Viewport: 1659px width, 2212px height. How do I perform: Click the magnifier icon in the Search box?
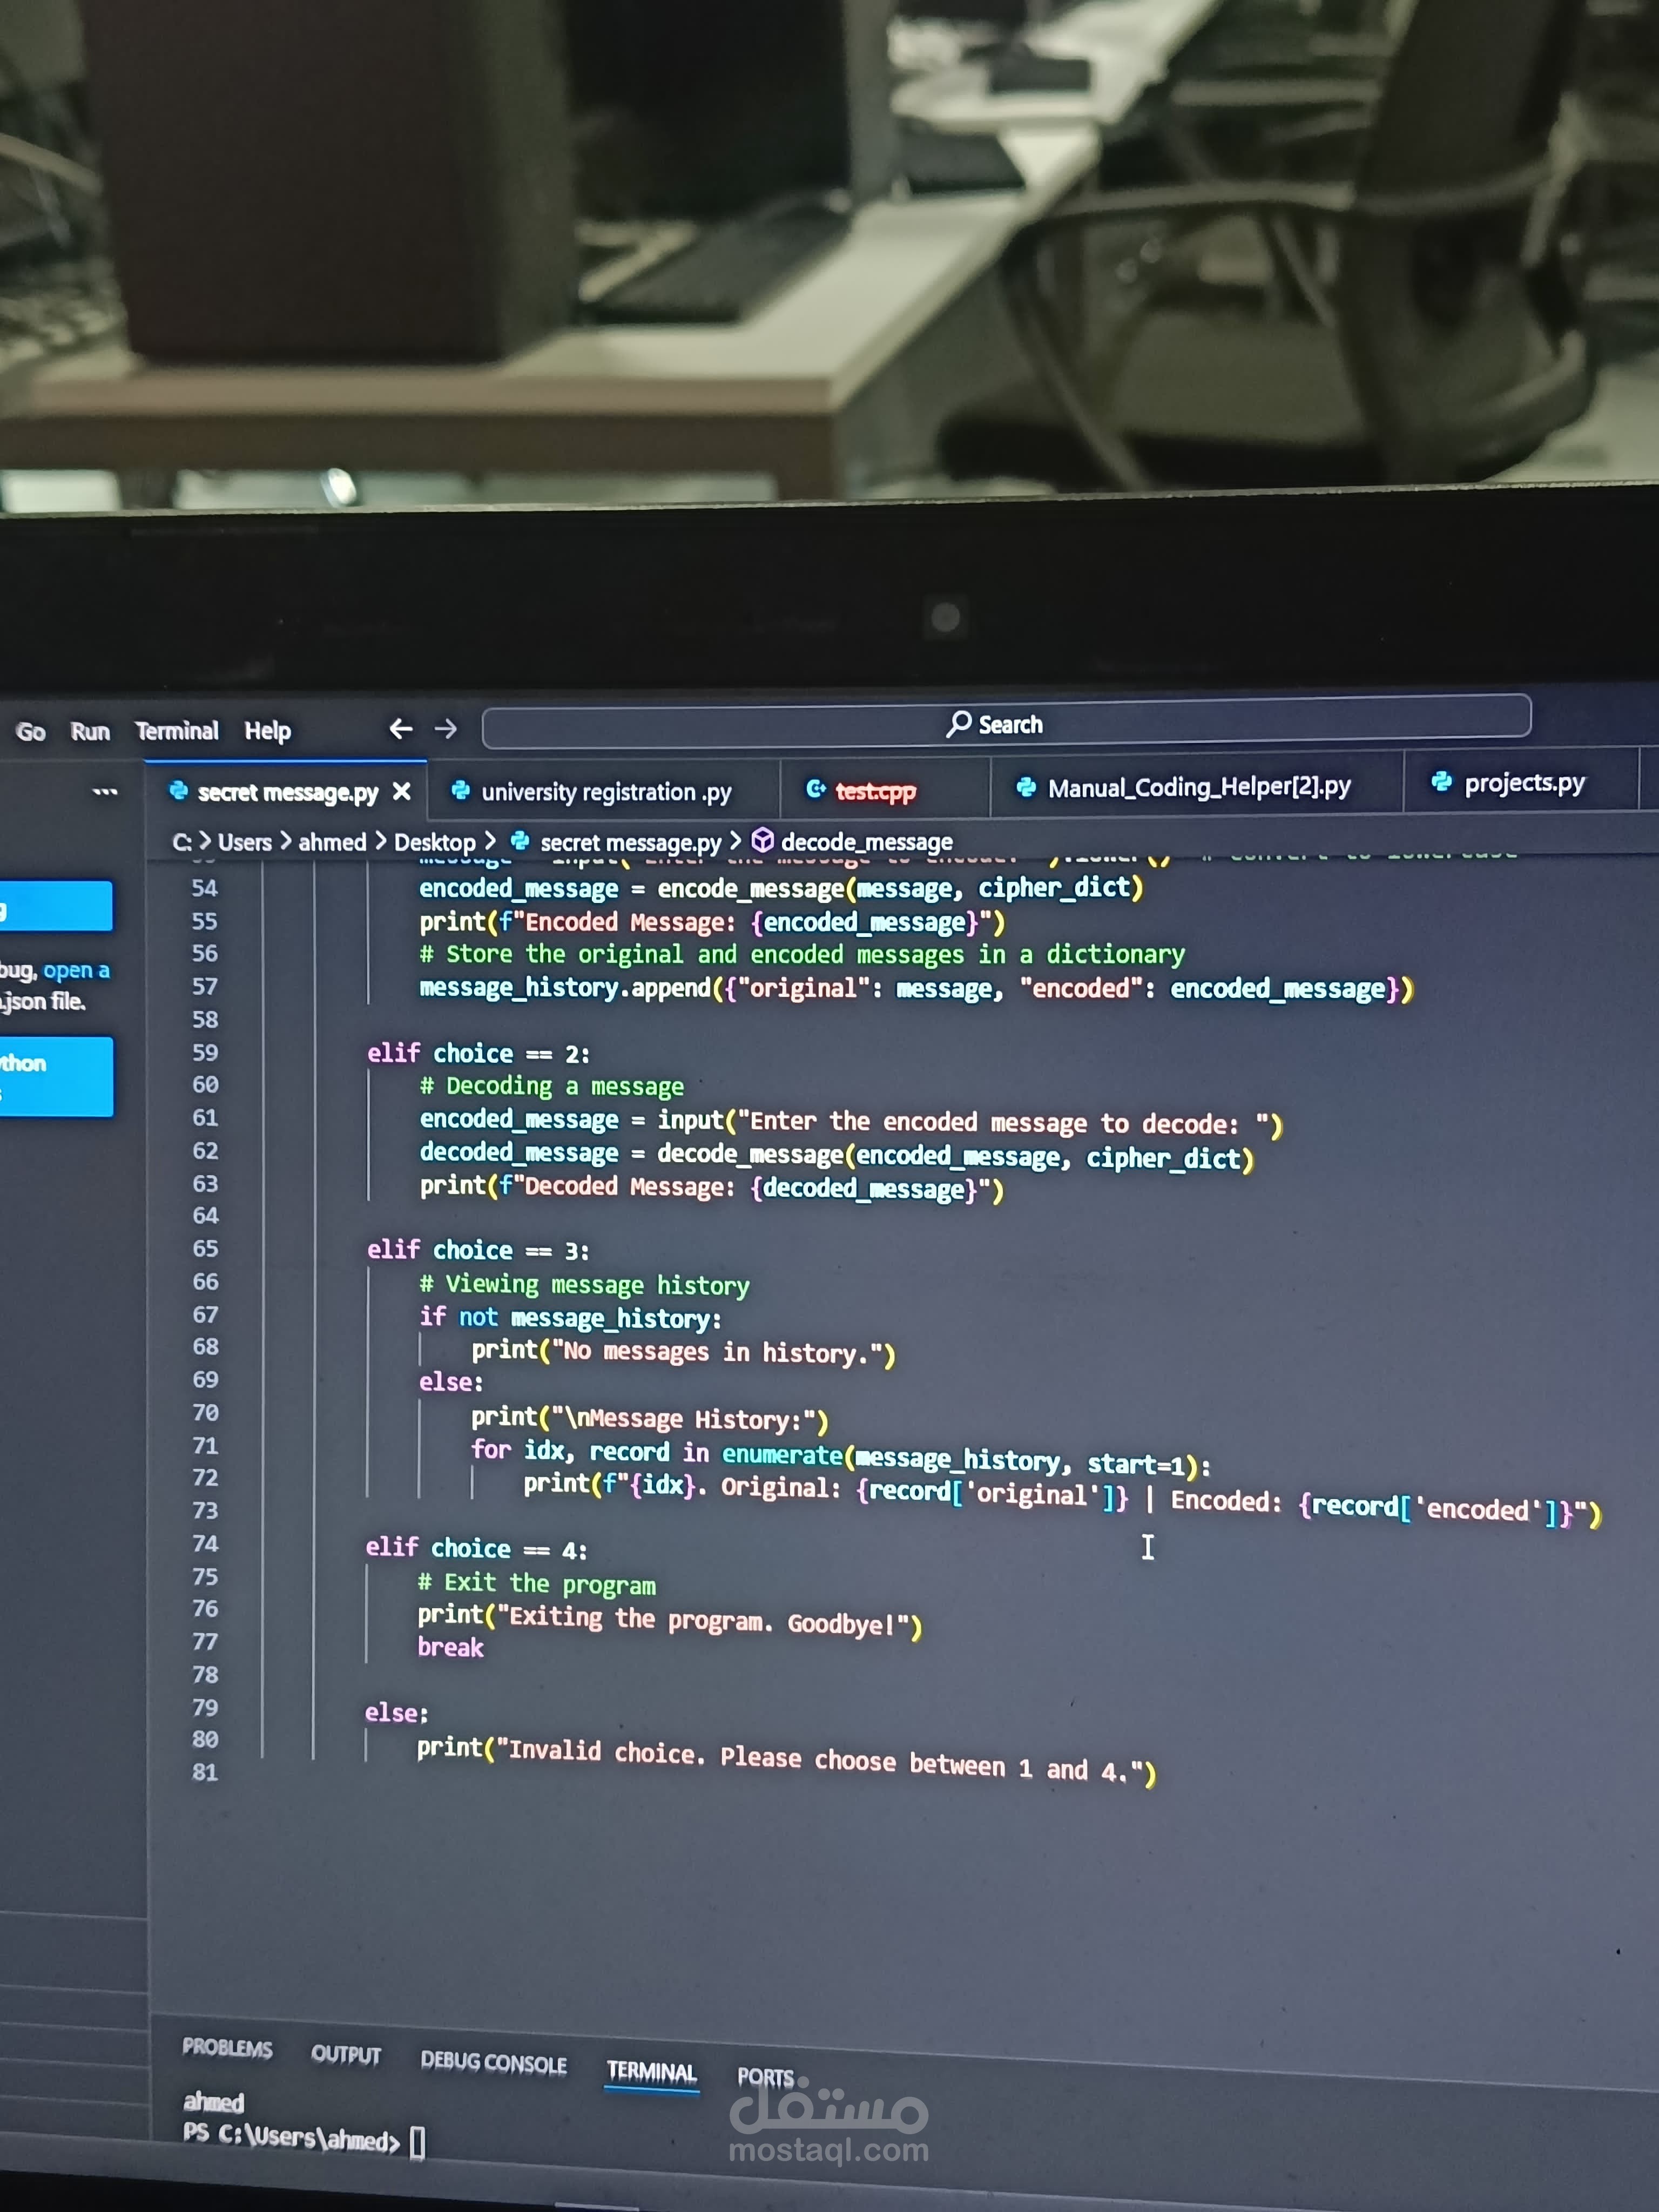[x=959, y=723]
